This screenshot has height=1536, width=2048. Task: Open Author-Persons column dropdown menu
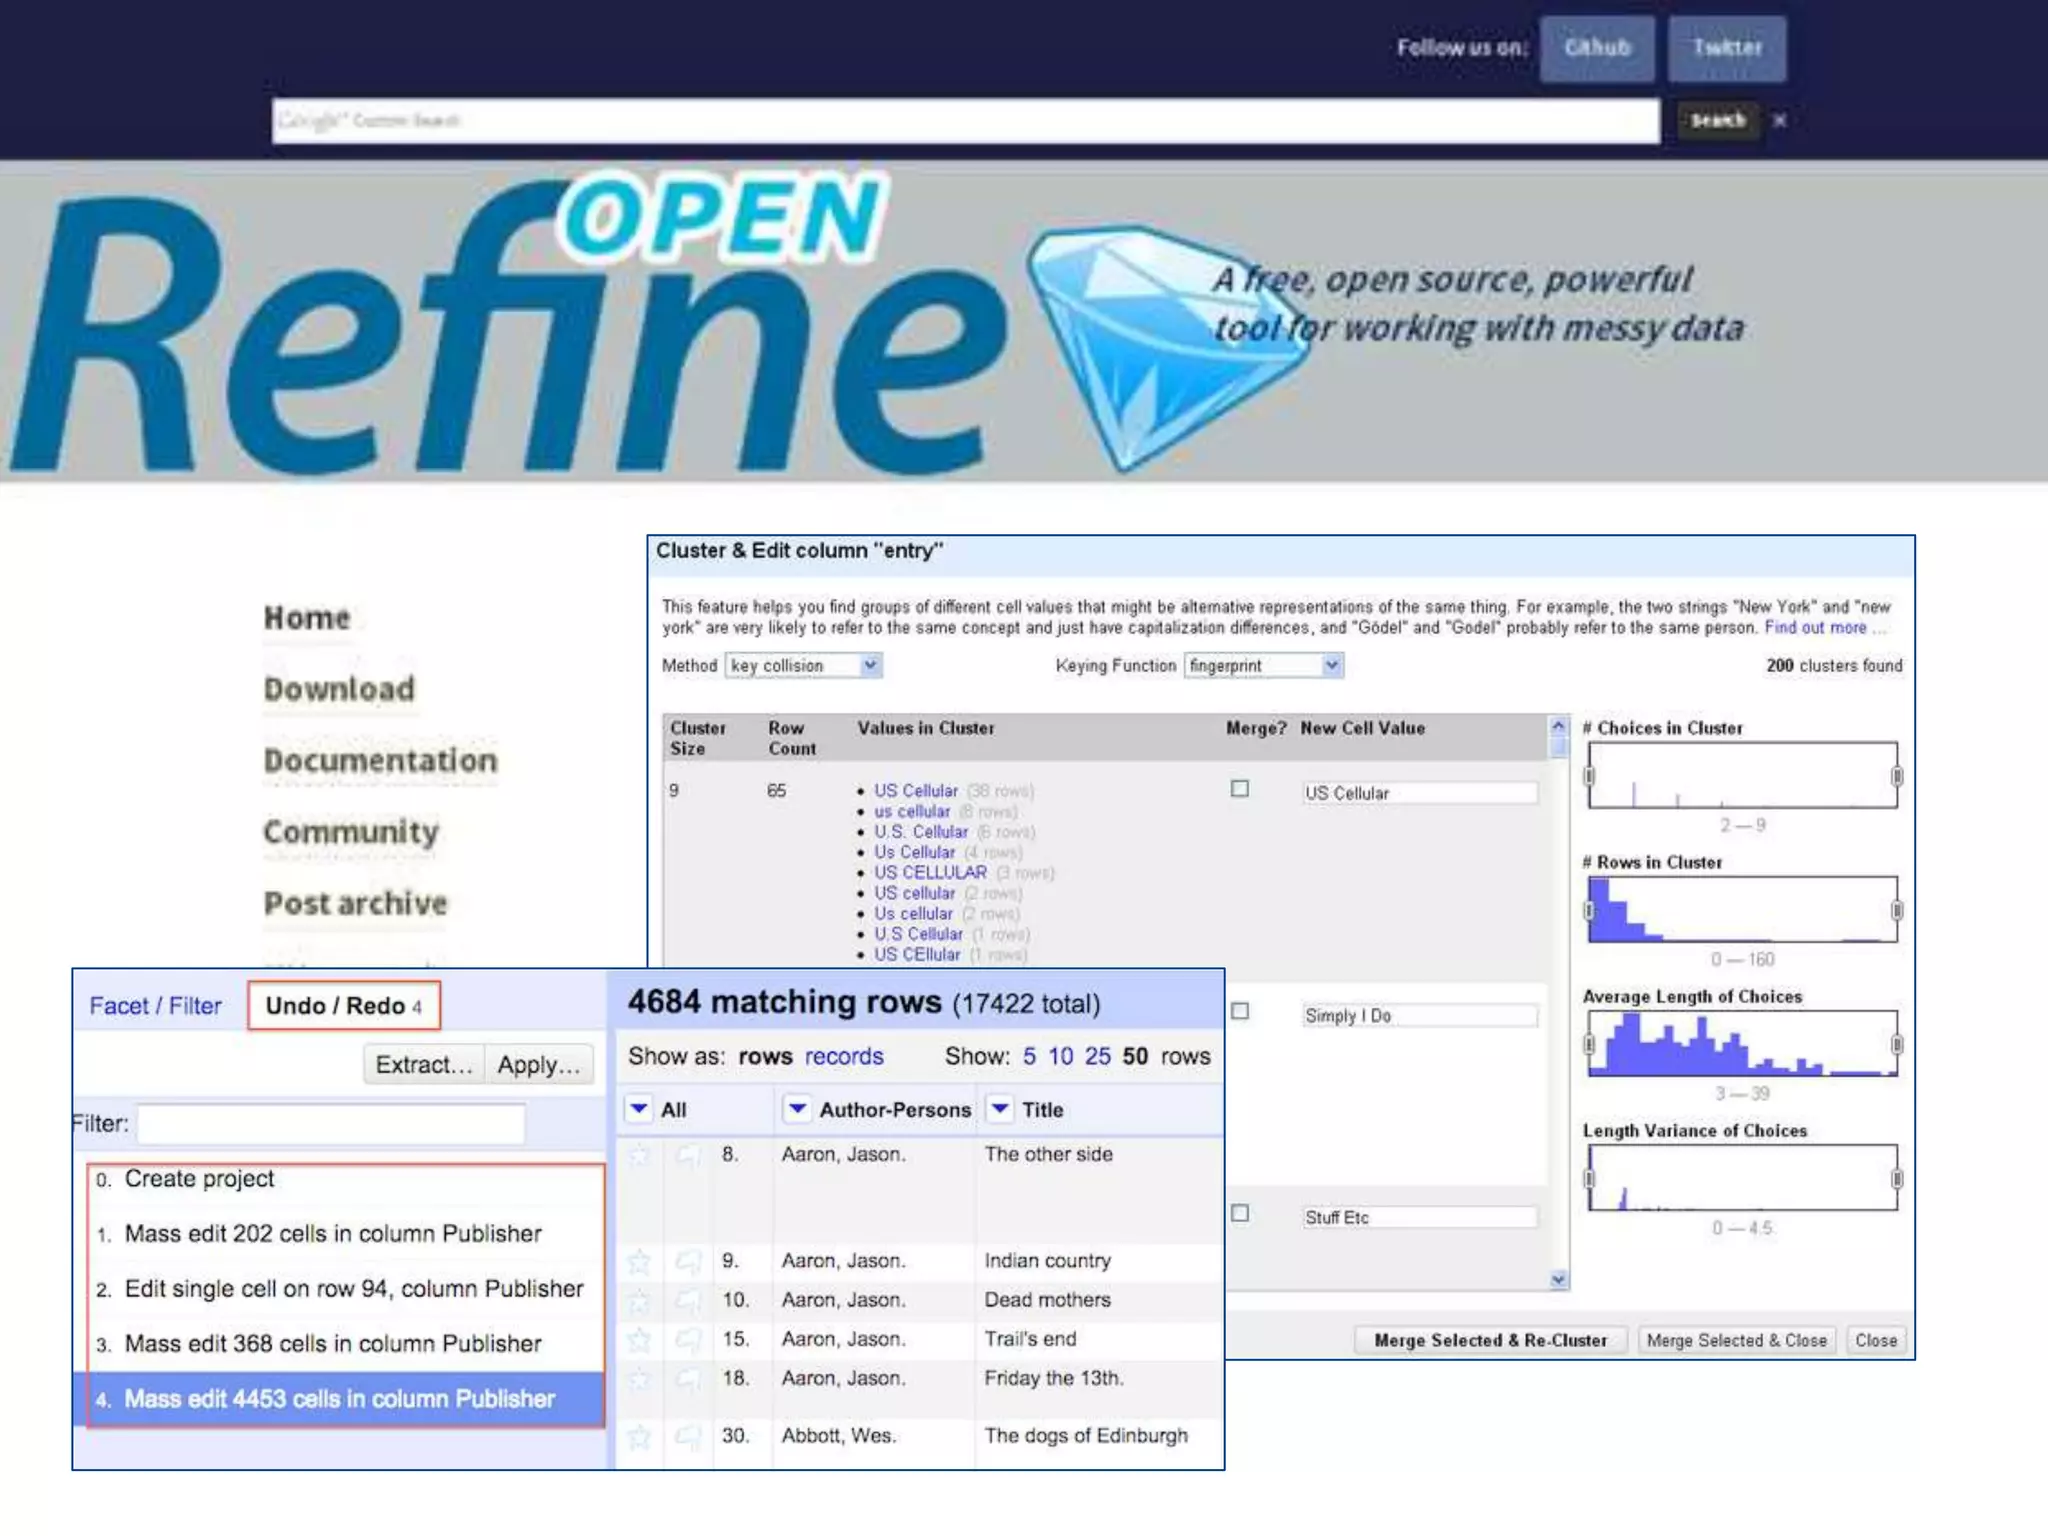click(x=797, y=1109)
